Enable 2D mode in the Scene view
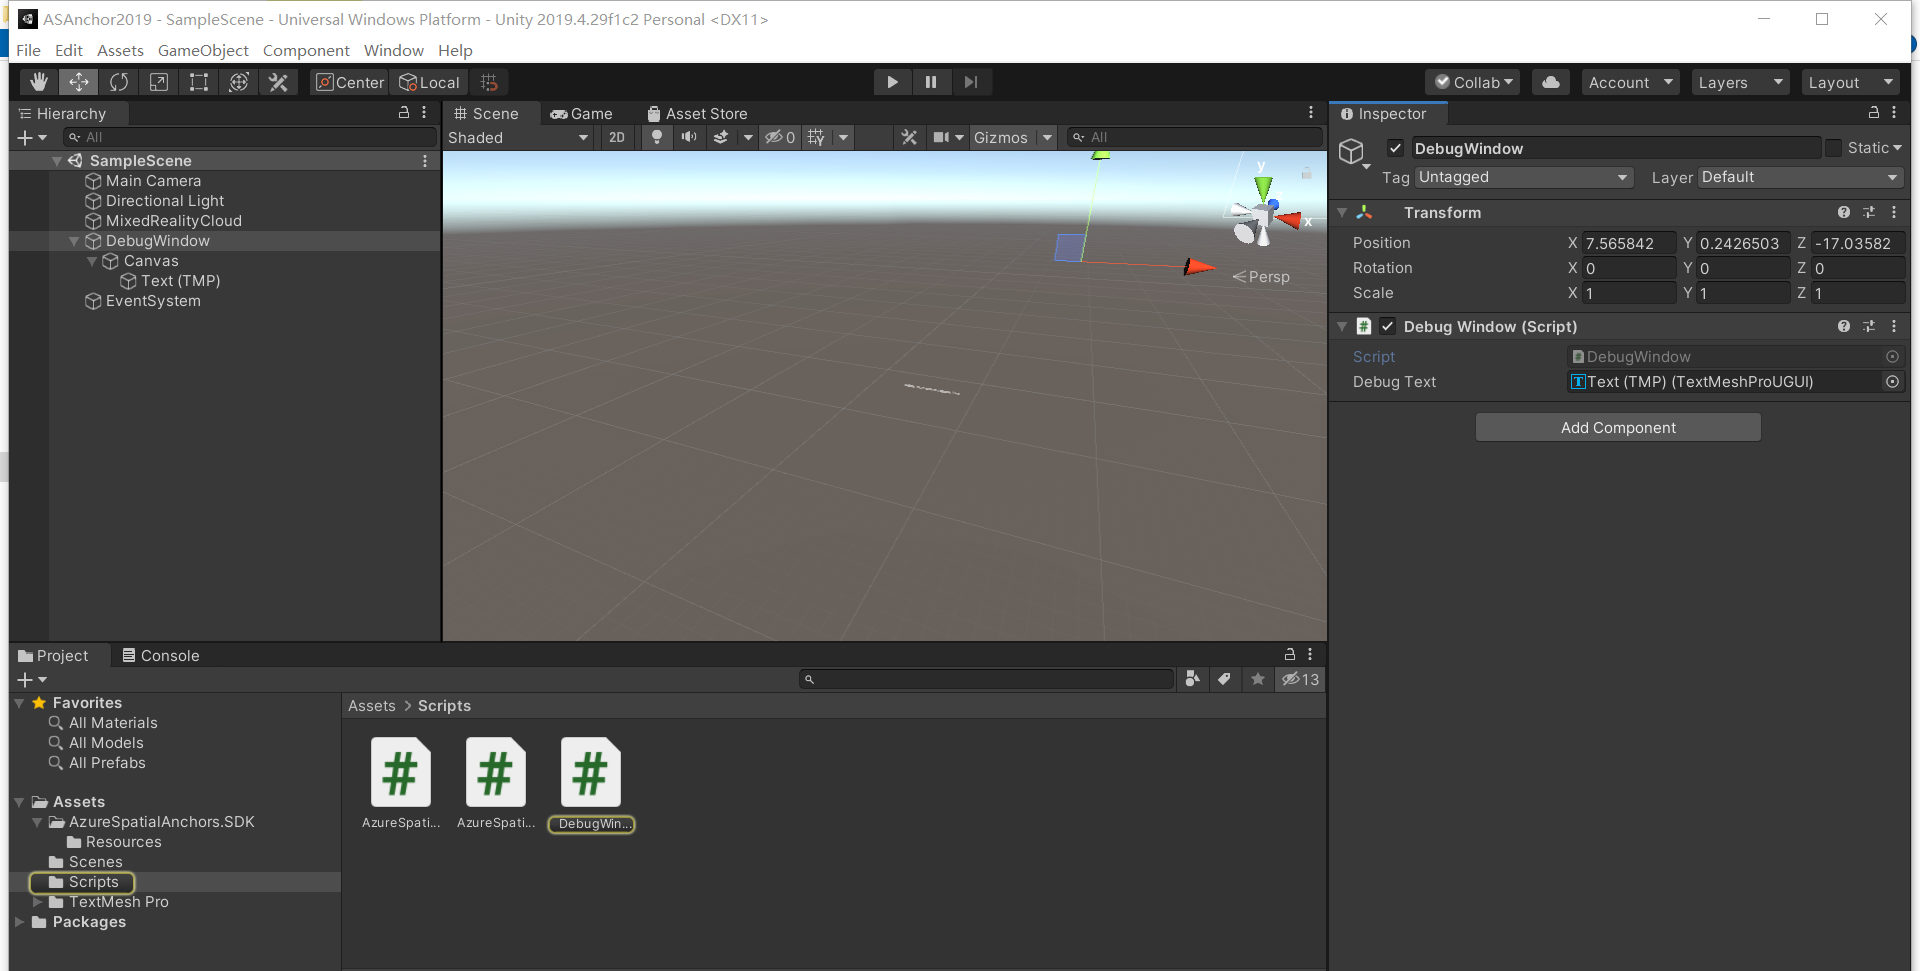 (616, 137)
